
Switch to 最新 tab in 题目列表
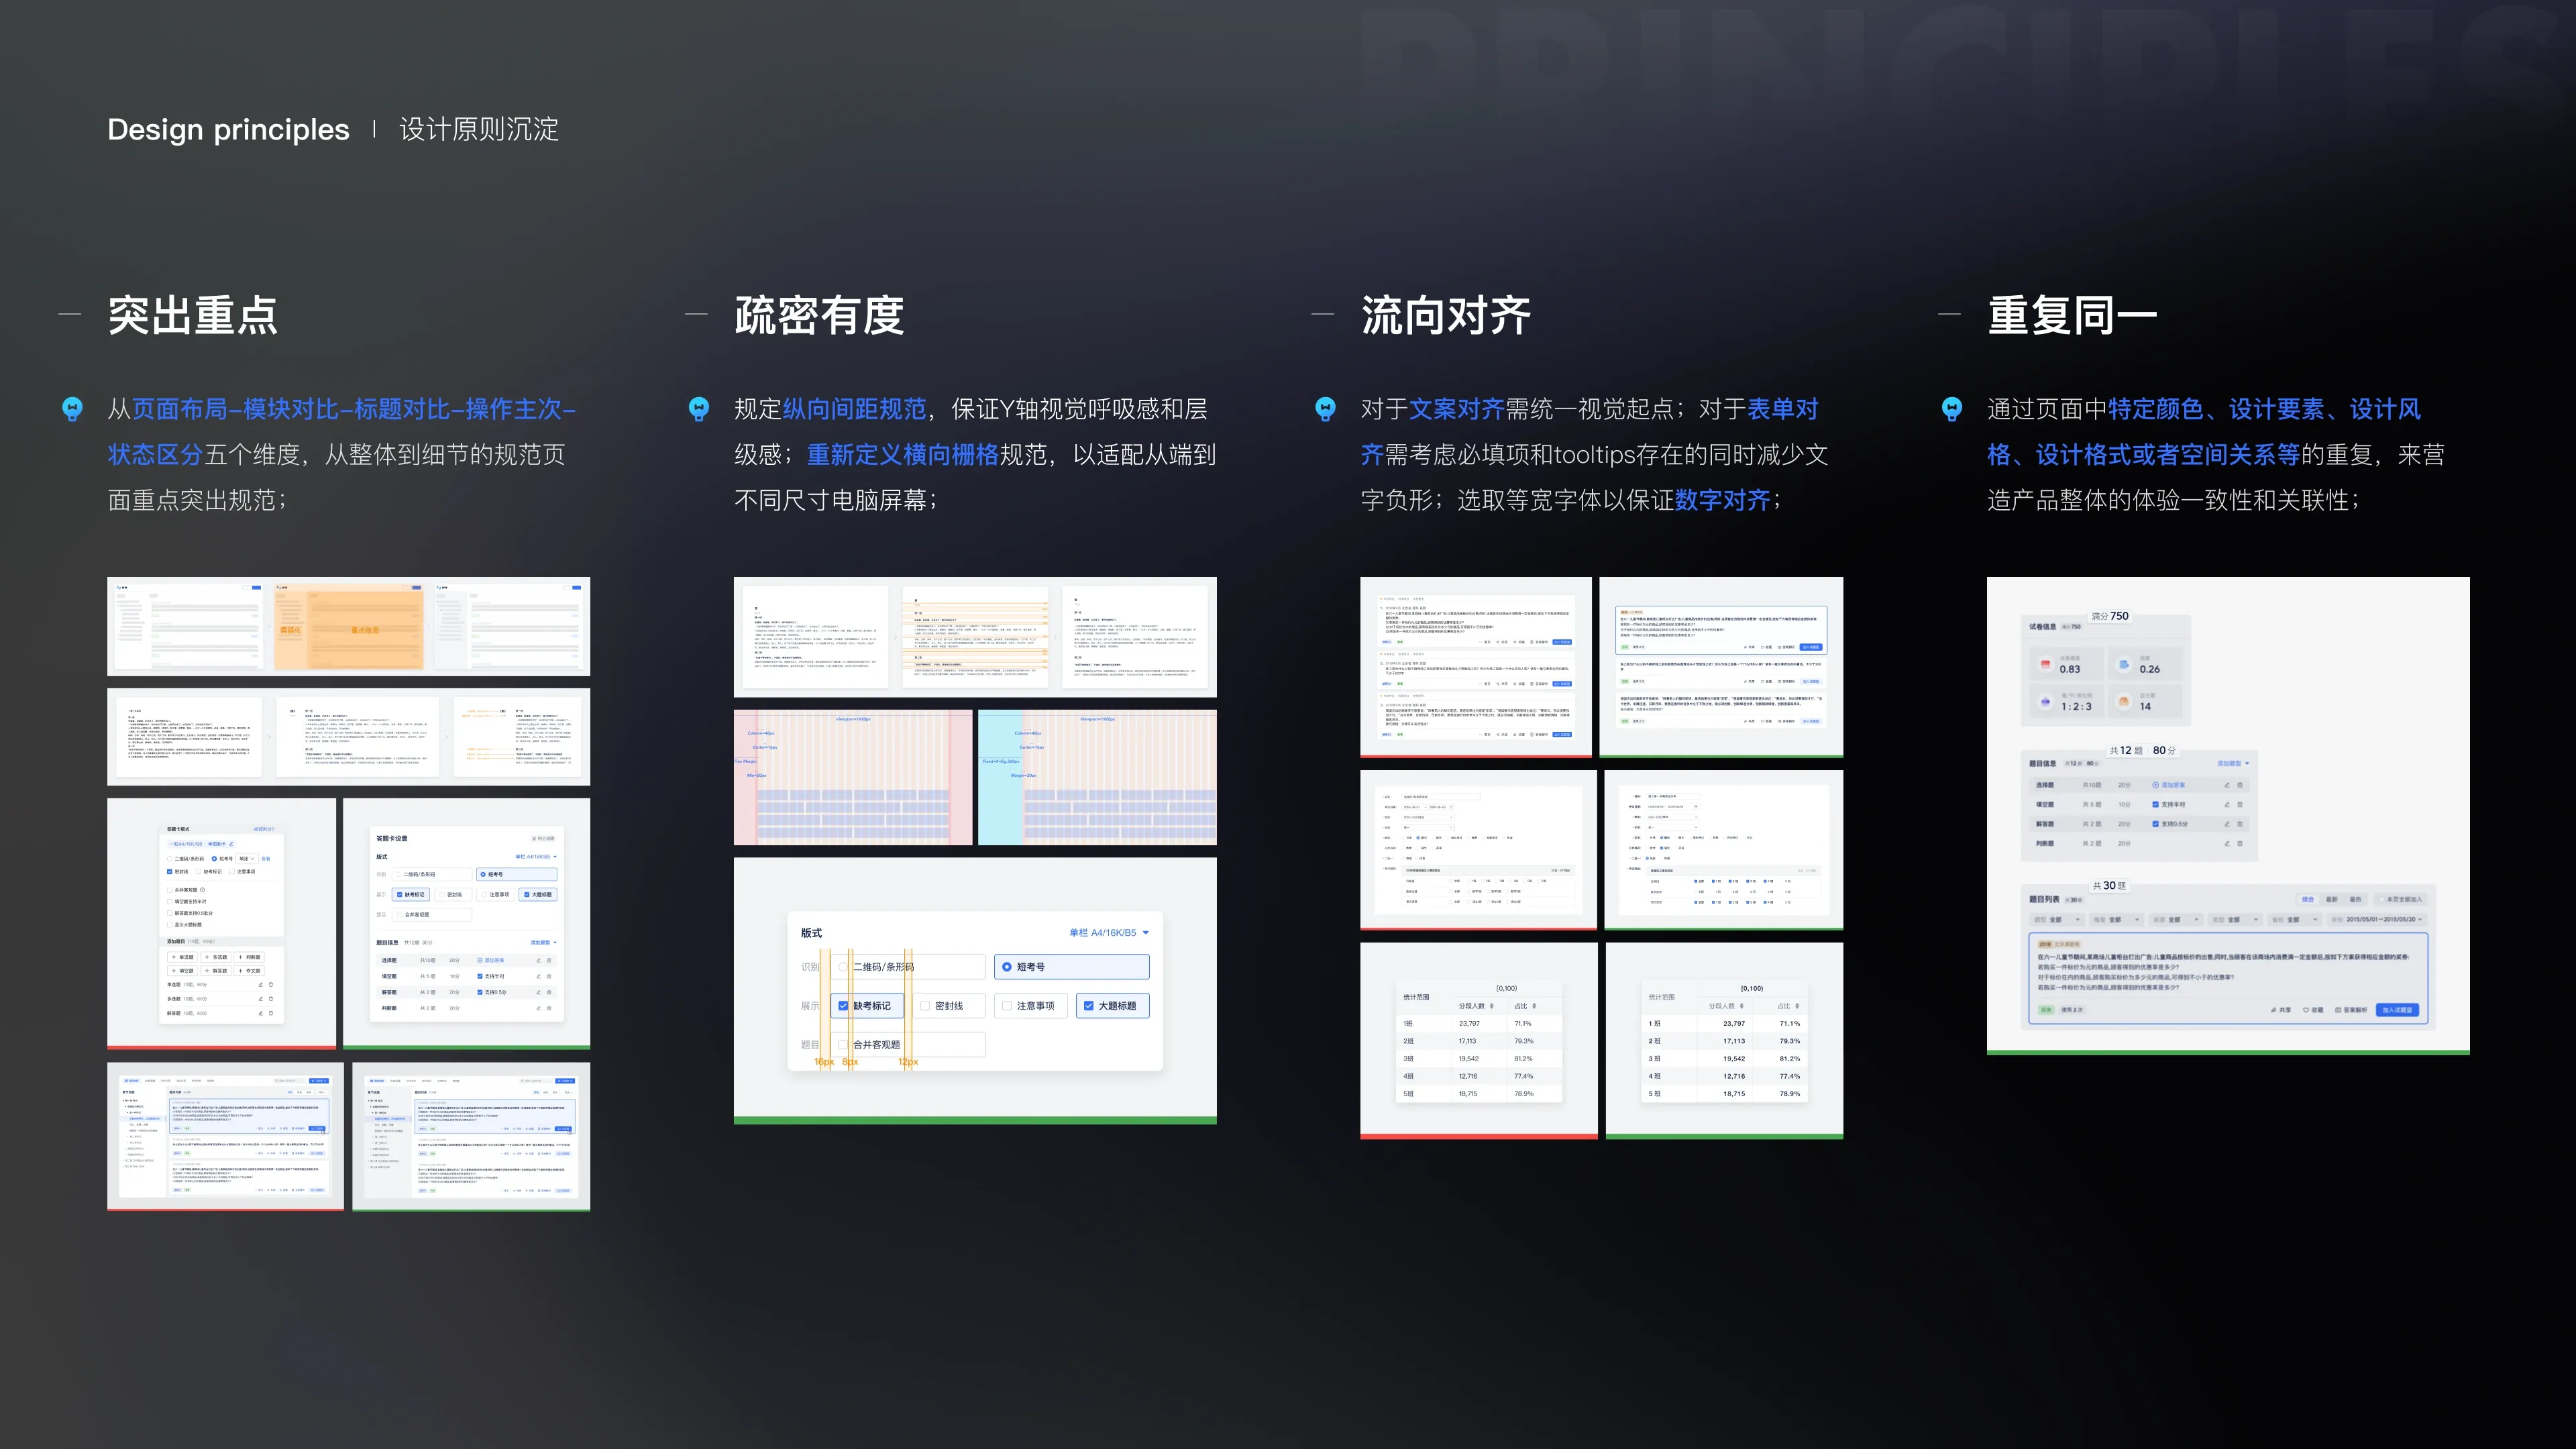[x=2332, y=900]
